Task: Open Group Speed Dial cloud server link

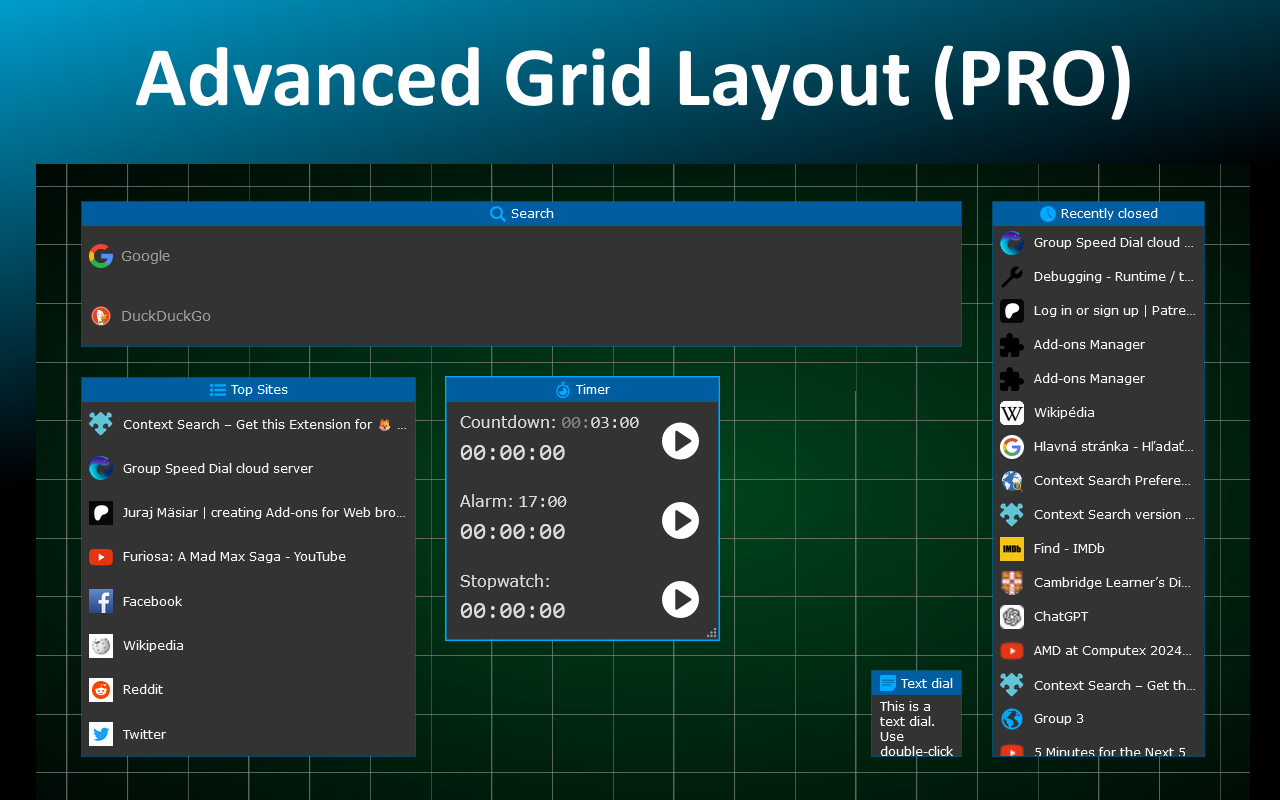Action: pyautogui.click(x=217, y=469)
